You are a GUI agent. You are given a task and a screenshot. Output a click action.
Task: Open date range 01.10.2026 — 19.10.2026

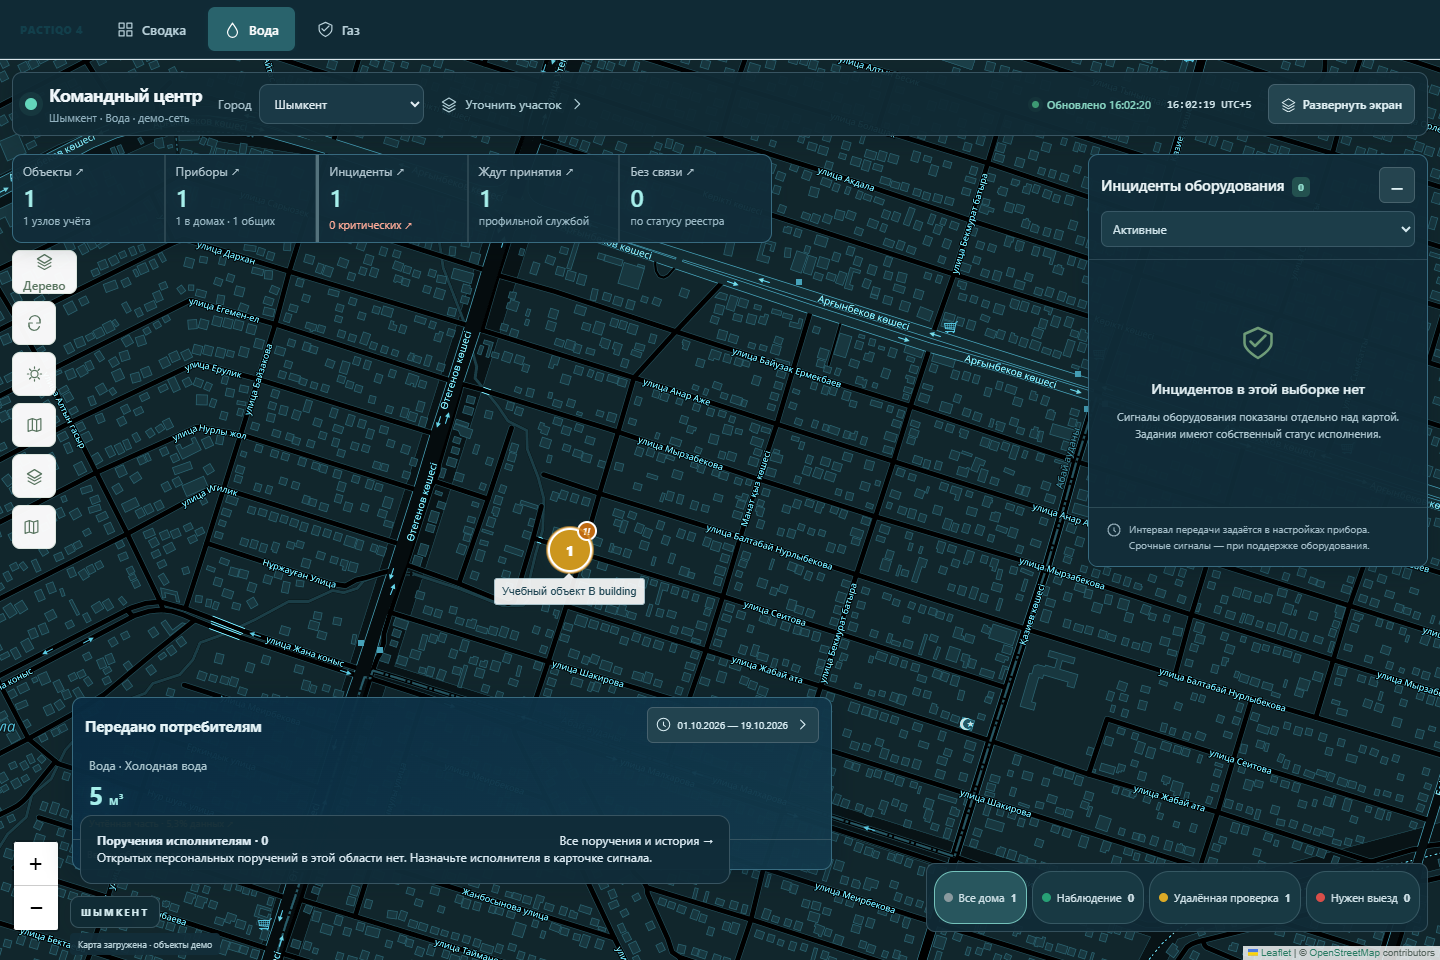733,725
